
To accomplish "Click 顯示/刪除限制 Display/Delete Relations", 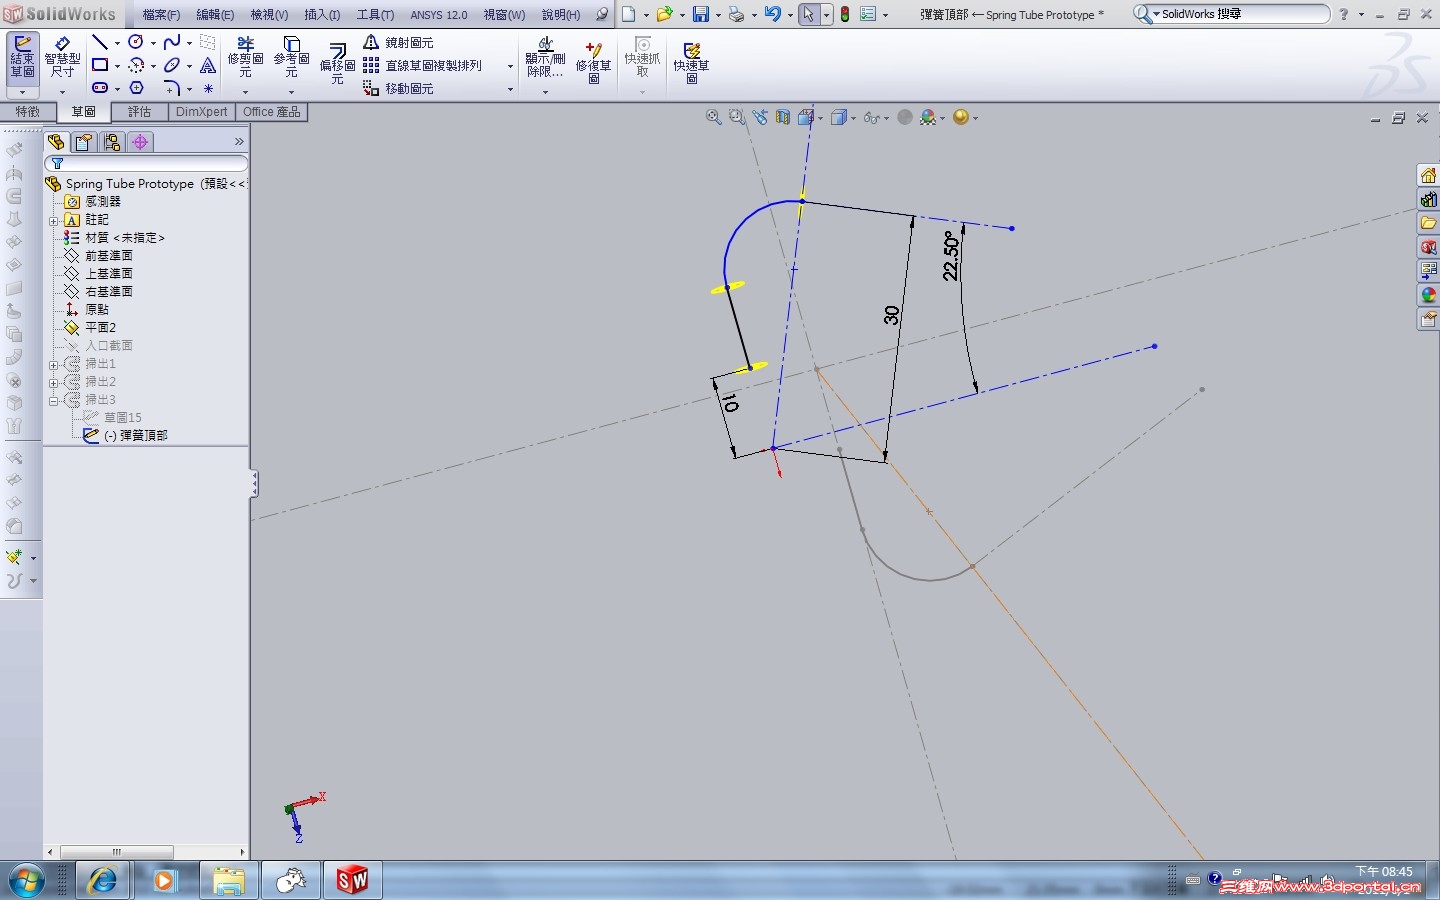I will [545, 57].
